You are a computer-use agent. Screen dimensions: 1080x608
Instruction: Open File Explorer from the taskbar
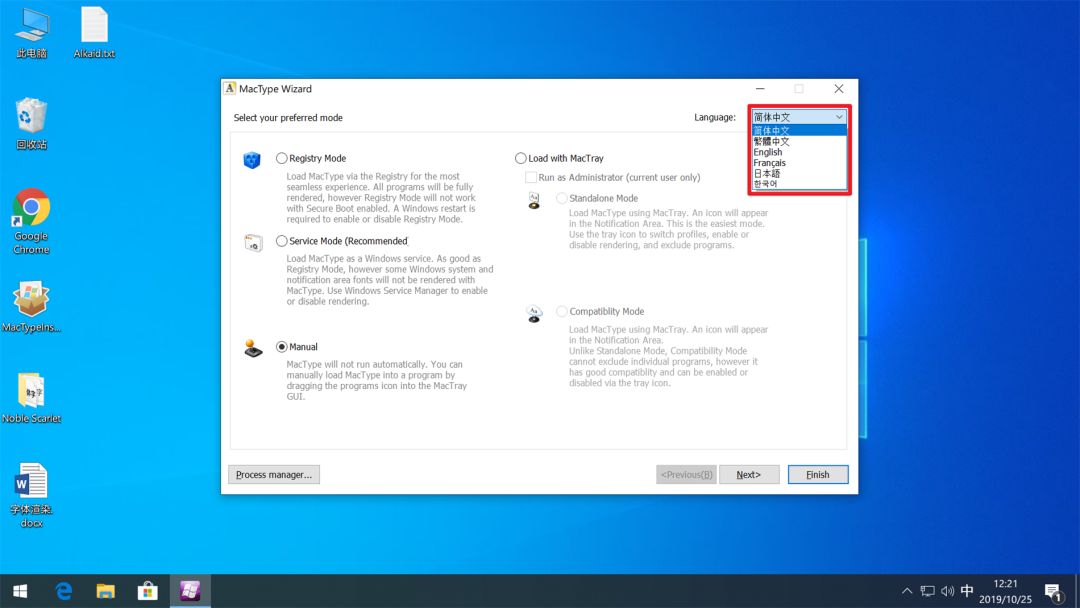pos(105,591)
